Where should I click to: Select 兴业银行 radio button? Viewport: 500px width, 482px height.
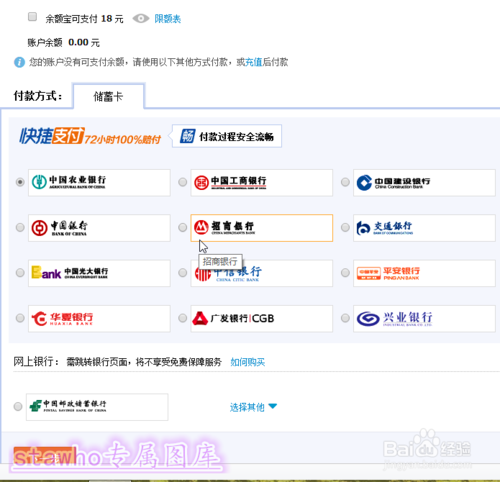point(345,318)
